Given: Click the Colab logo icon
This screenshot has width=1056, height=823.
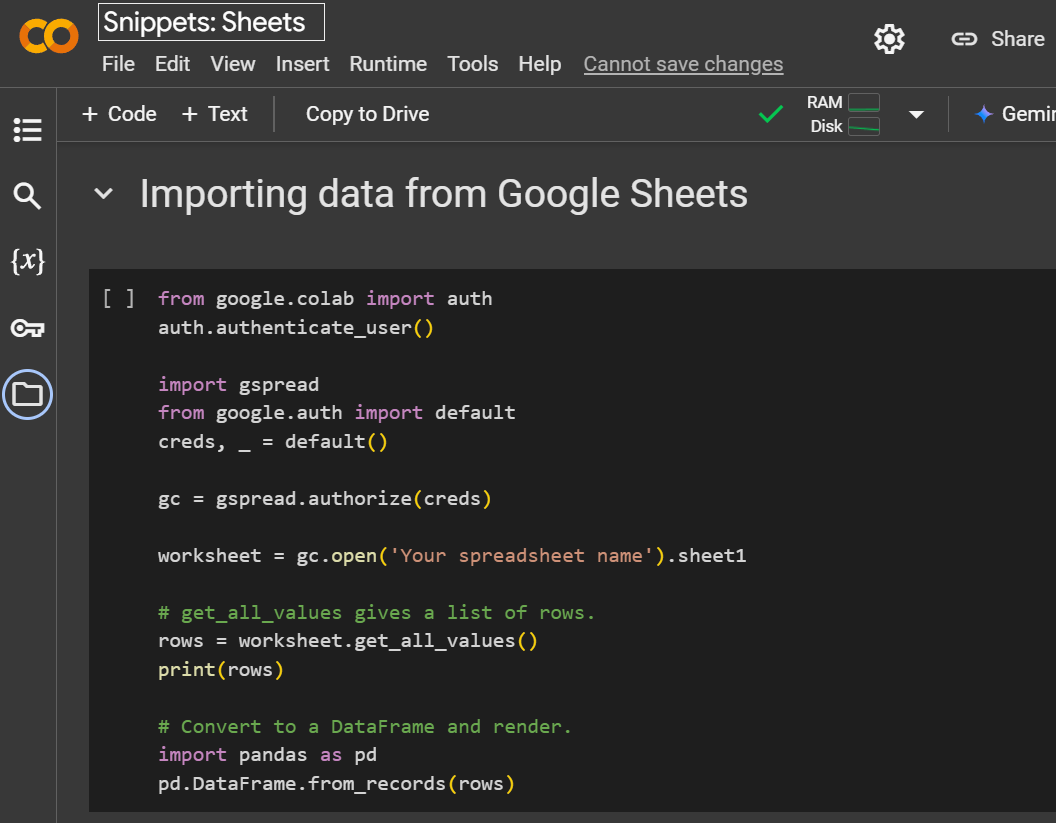Looking at the screenshot, I should [x=48, y=36].
